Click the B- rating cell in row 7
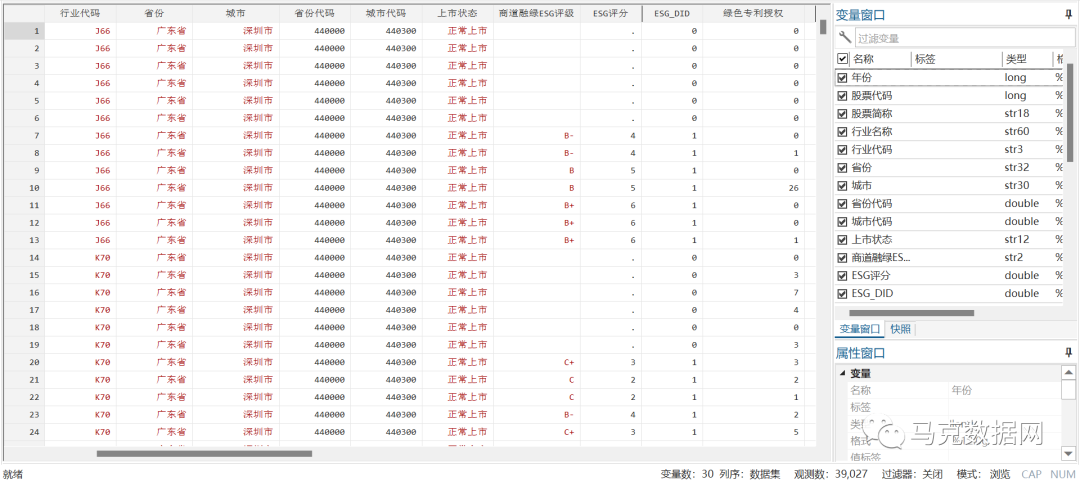 (537, 135)
